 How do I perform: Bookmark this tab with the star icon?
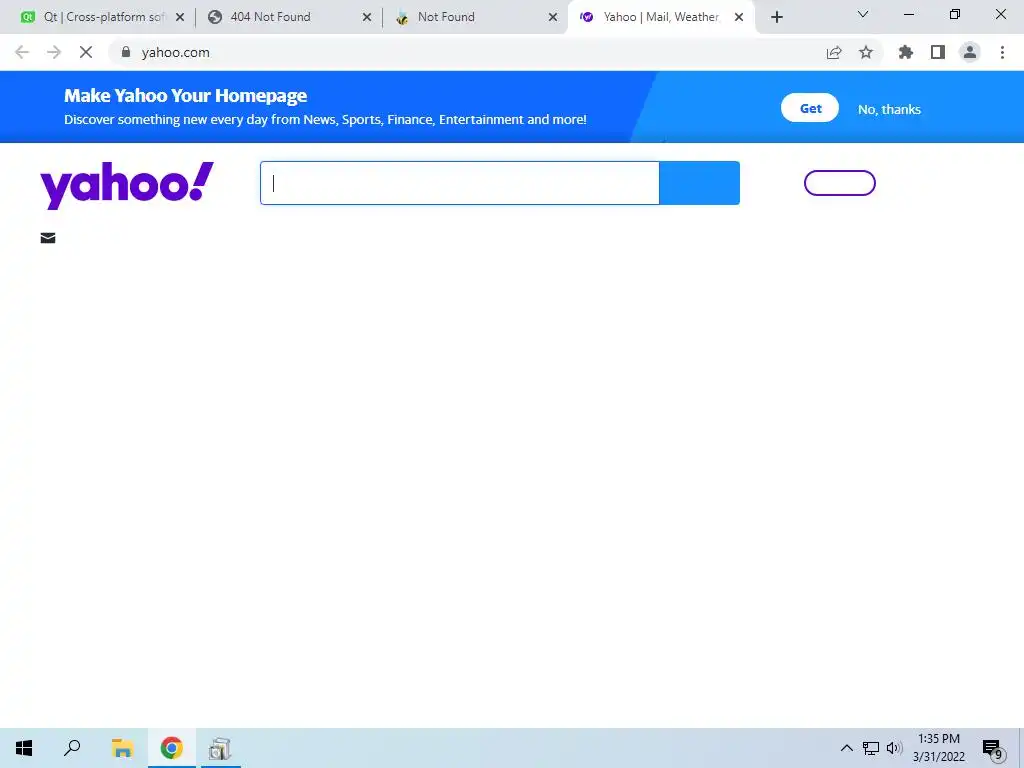[x=866, y=52]
